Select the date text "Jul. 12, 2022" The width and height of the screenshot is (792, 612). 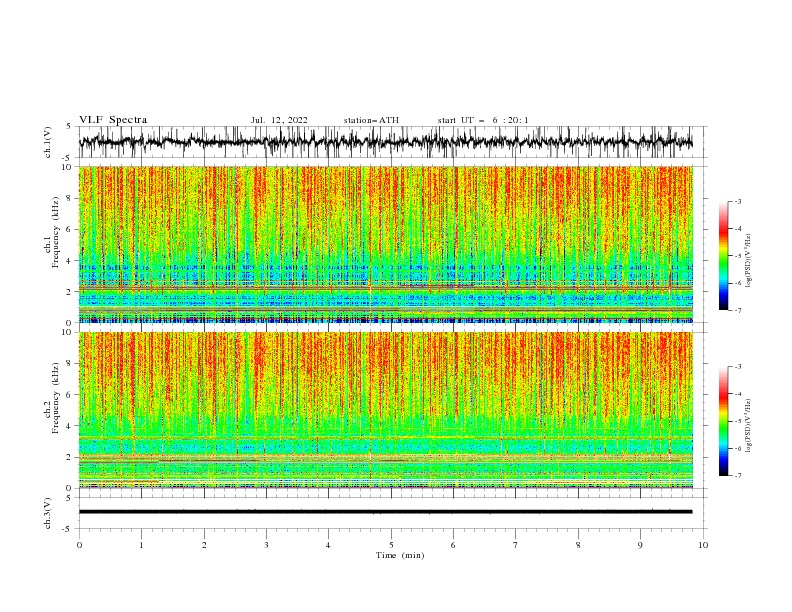279,120
